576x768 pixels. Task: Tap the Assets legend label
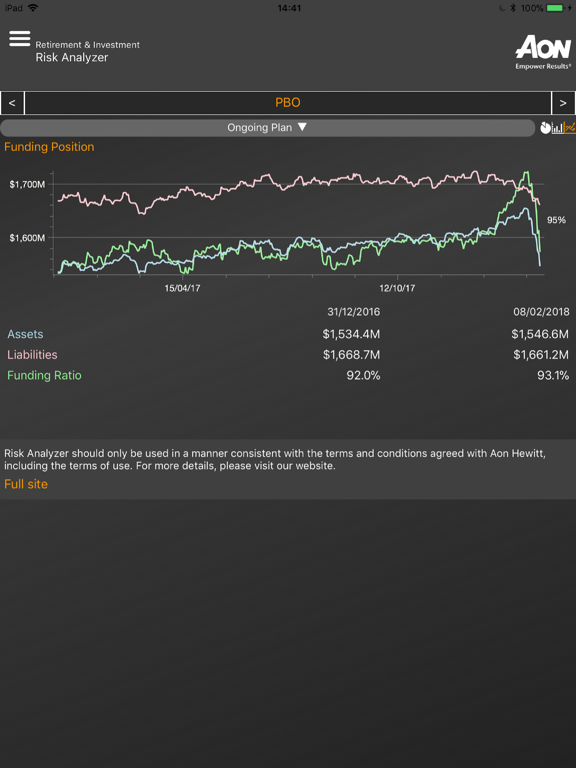[25, 334]
